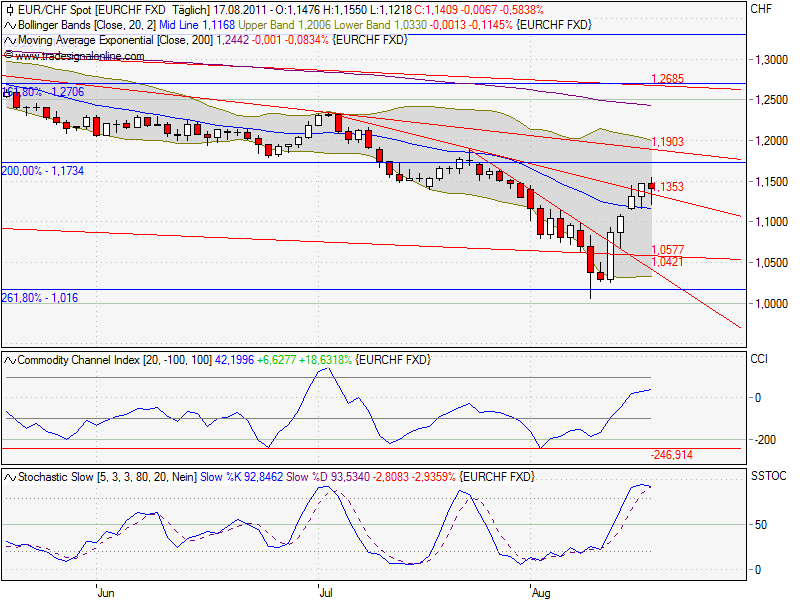Click the Commodity Channel Index line icon
The height and width of the screenshot is (600, 800).
(x=10, y=361)
